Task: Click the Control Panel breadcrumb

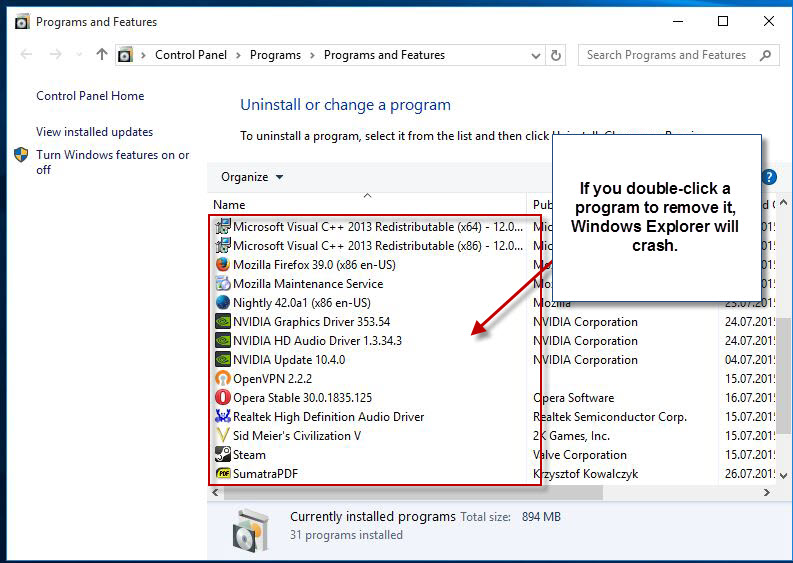Action: tap(191, 55)
